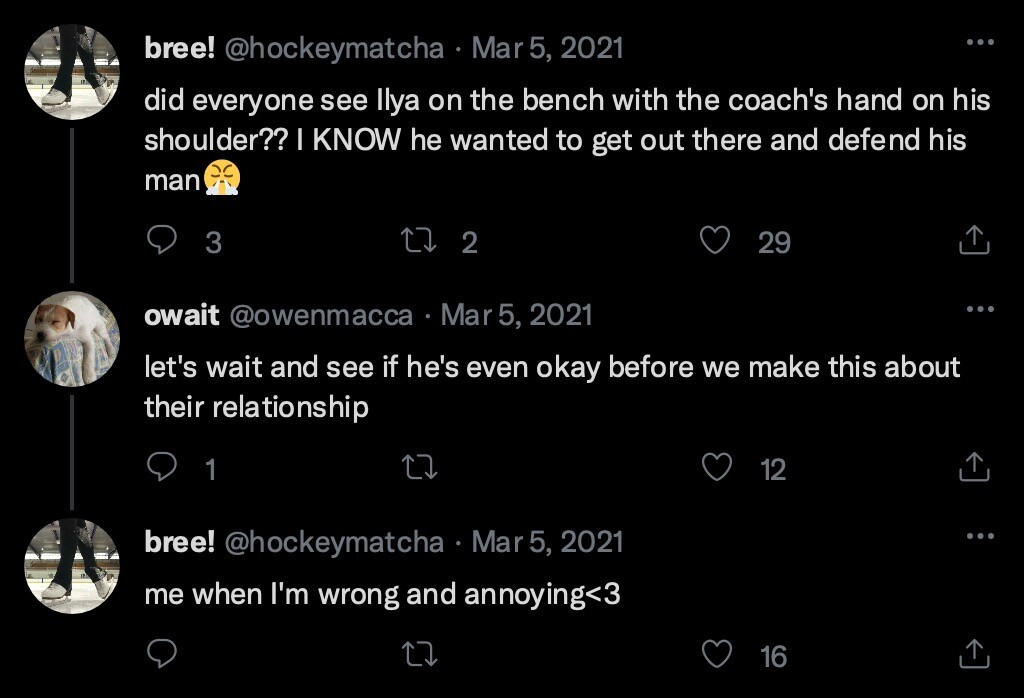Like the tweet with 29 likes
Screen dimensions: 1024x698
click(714, 241)
